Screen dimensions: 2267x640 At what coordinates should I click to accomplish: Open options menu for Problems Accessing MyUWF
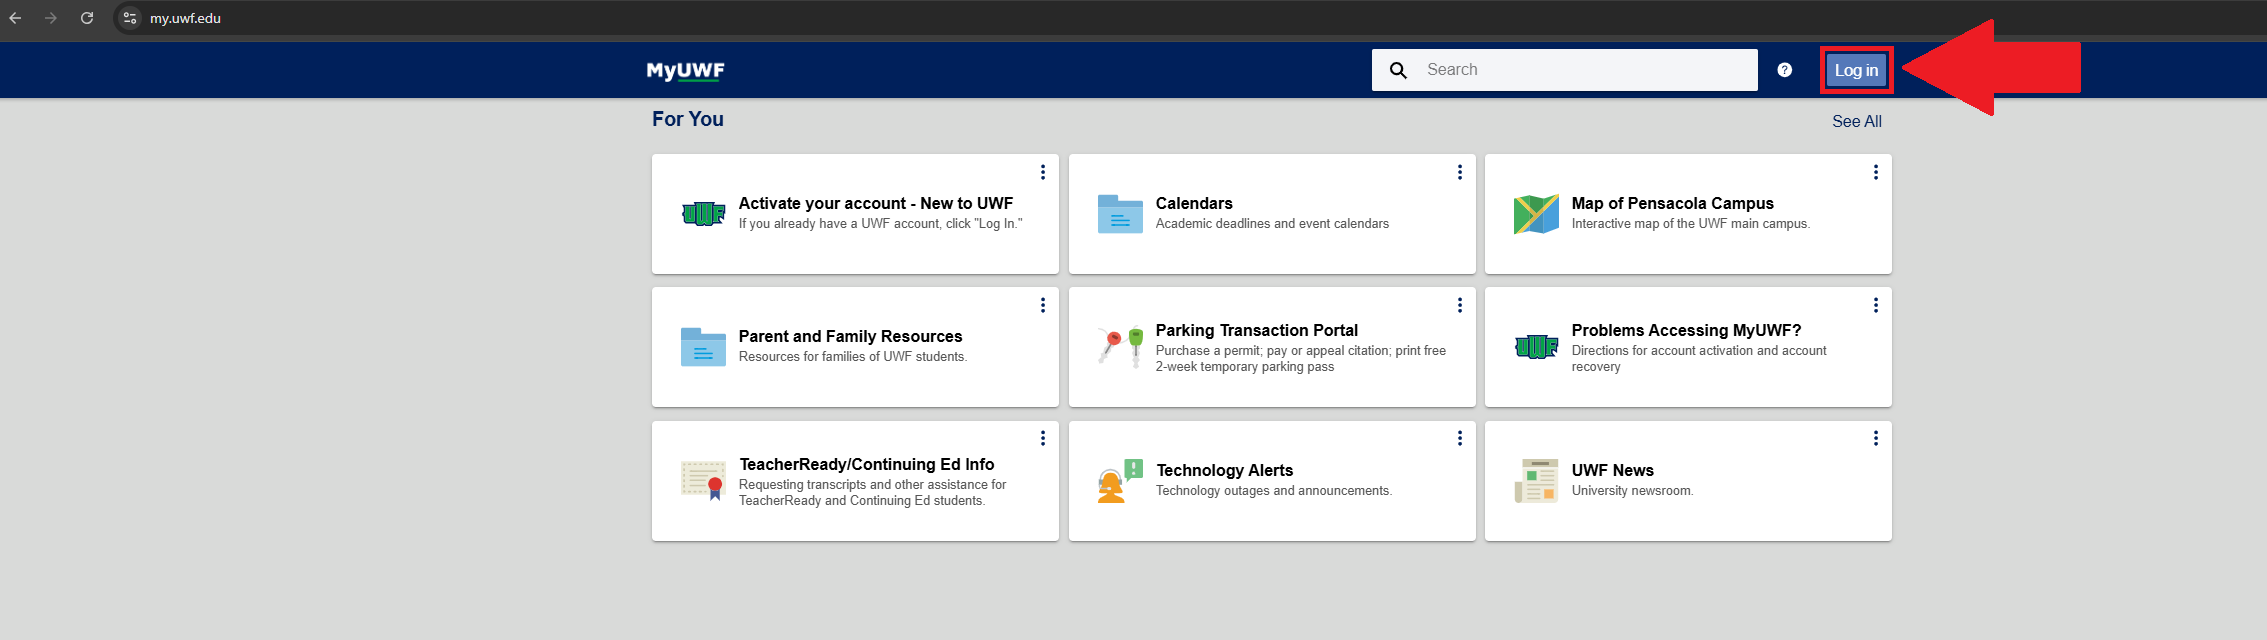1876,305
